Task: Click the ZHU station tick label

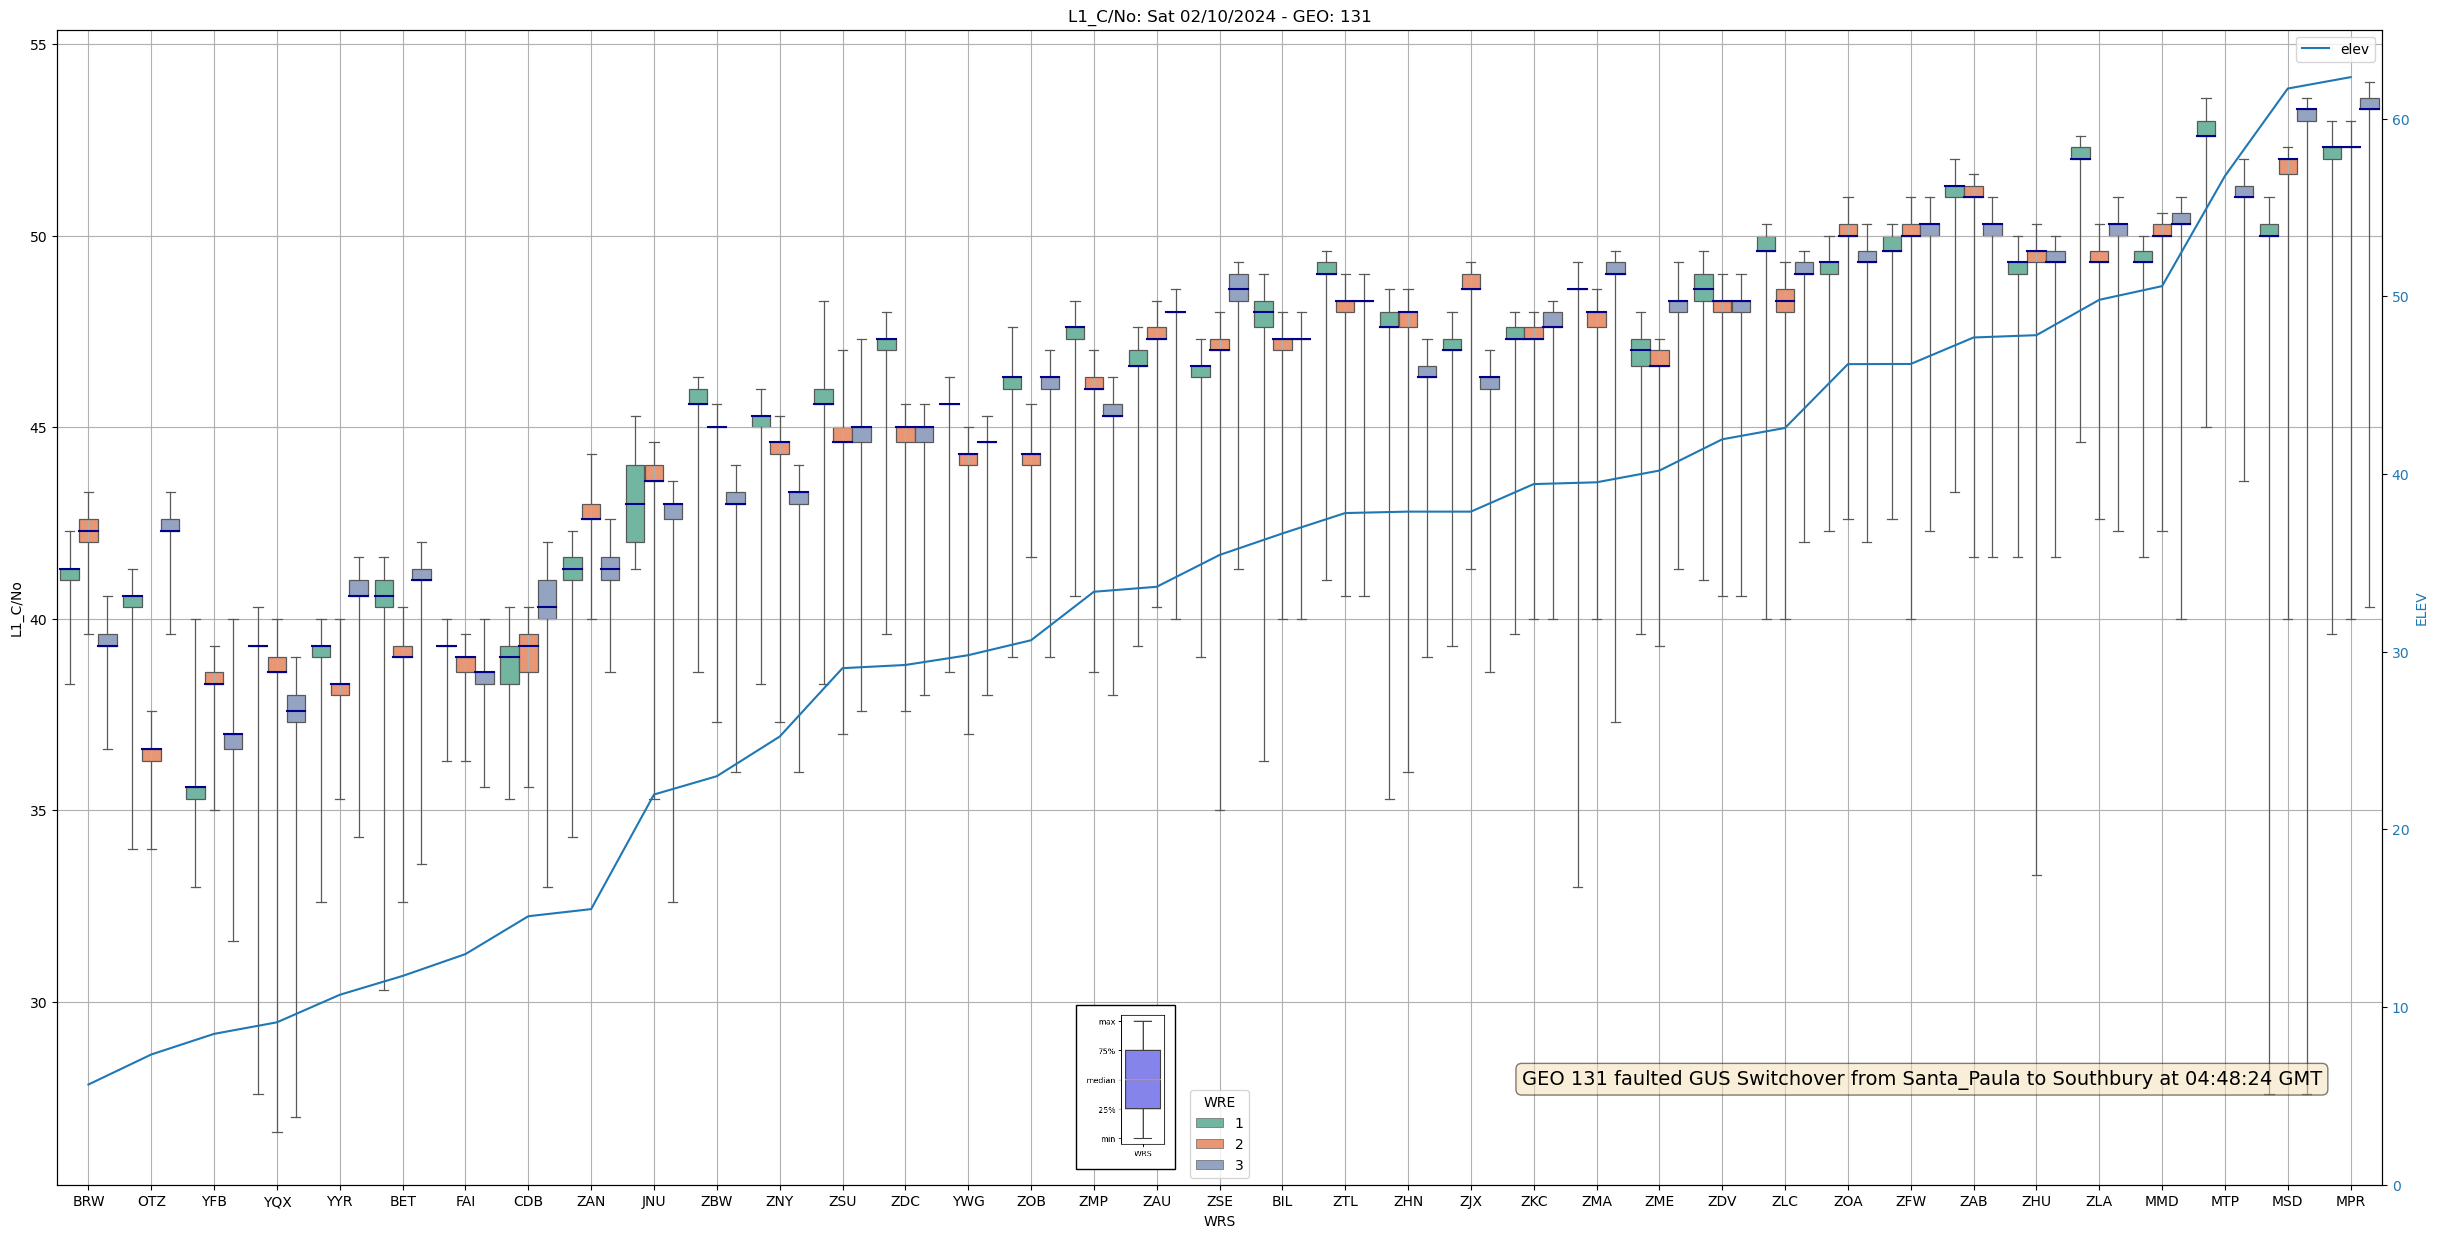Action: 2036,1201
